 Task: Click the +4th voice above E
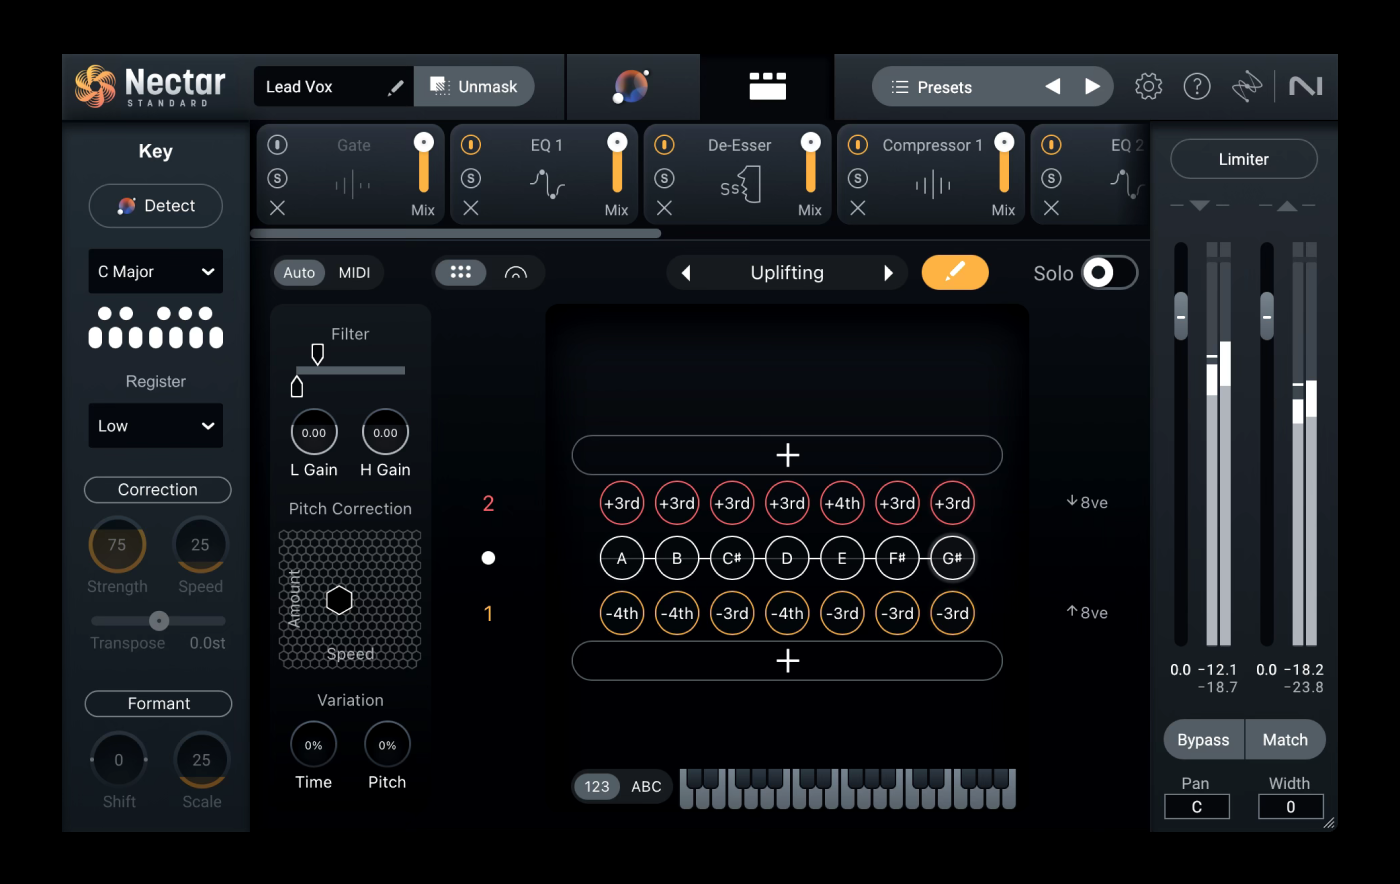(842, 503)
